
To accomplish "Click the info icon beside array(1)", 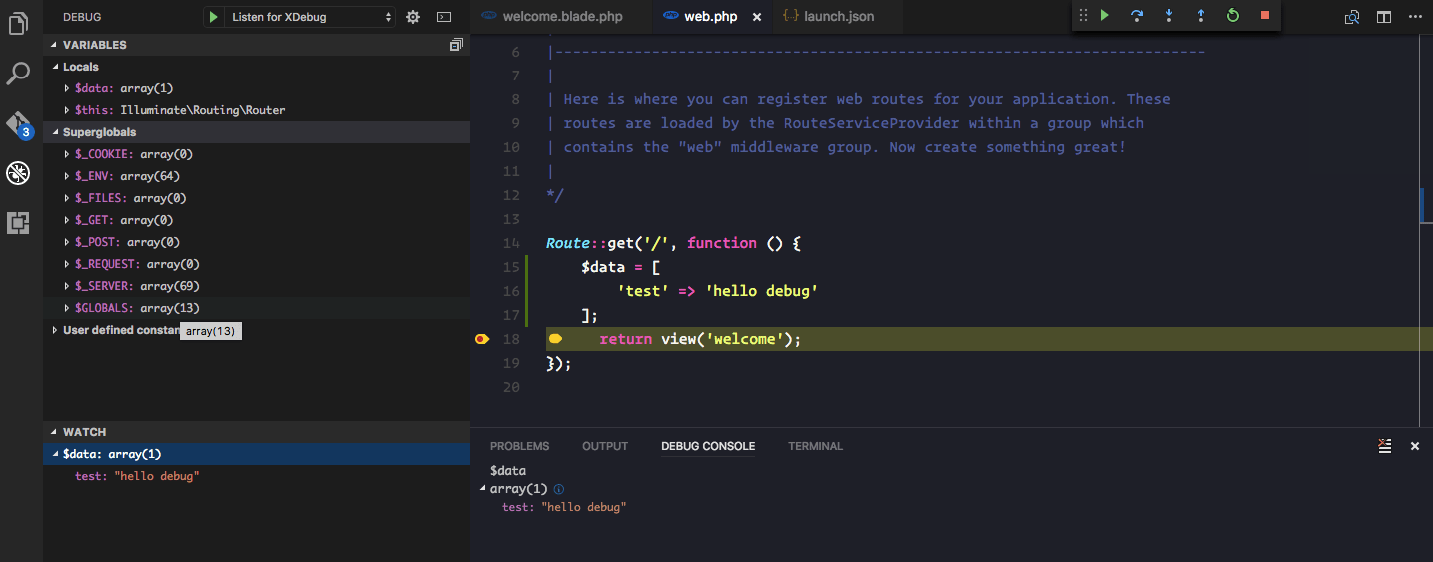I will pyautogui.click(x=559, y=489).
